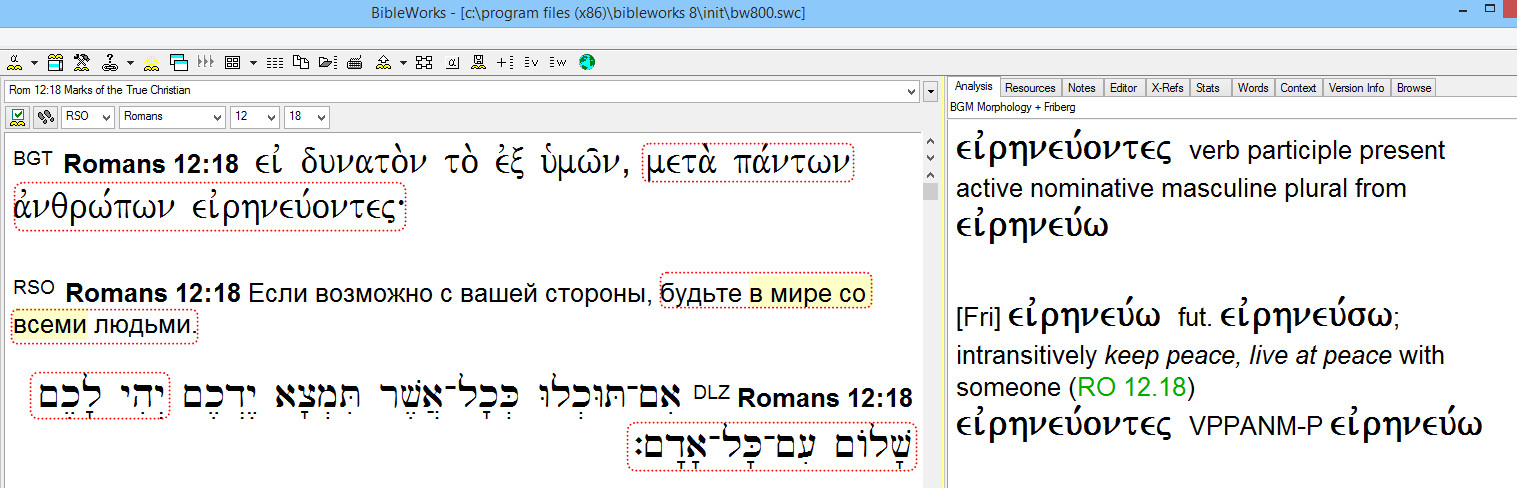Click the BGT version label
Viewport: 1517px width, 488px height.
[34, 158]
